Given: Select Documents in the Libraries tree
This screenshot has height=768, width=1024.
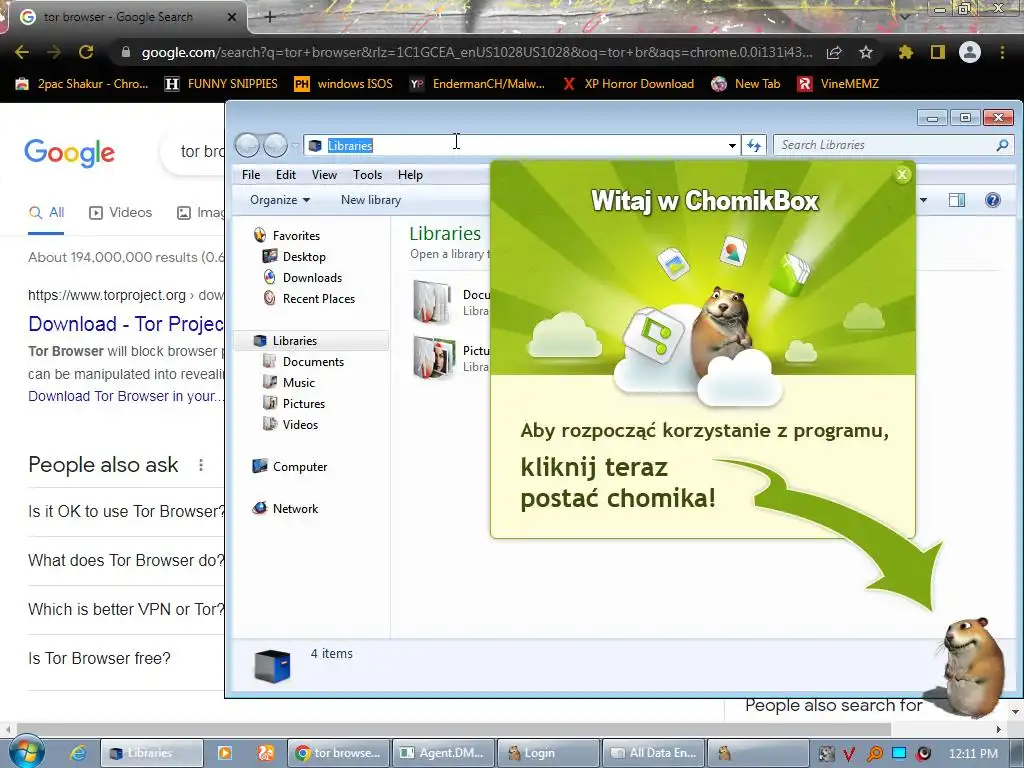Looking at the screenshot, I should pos(303,362).
